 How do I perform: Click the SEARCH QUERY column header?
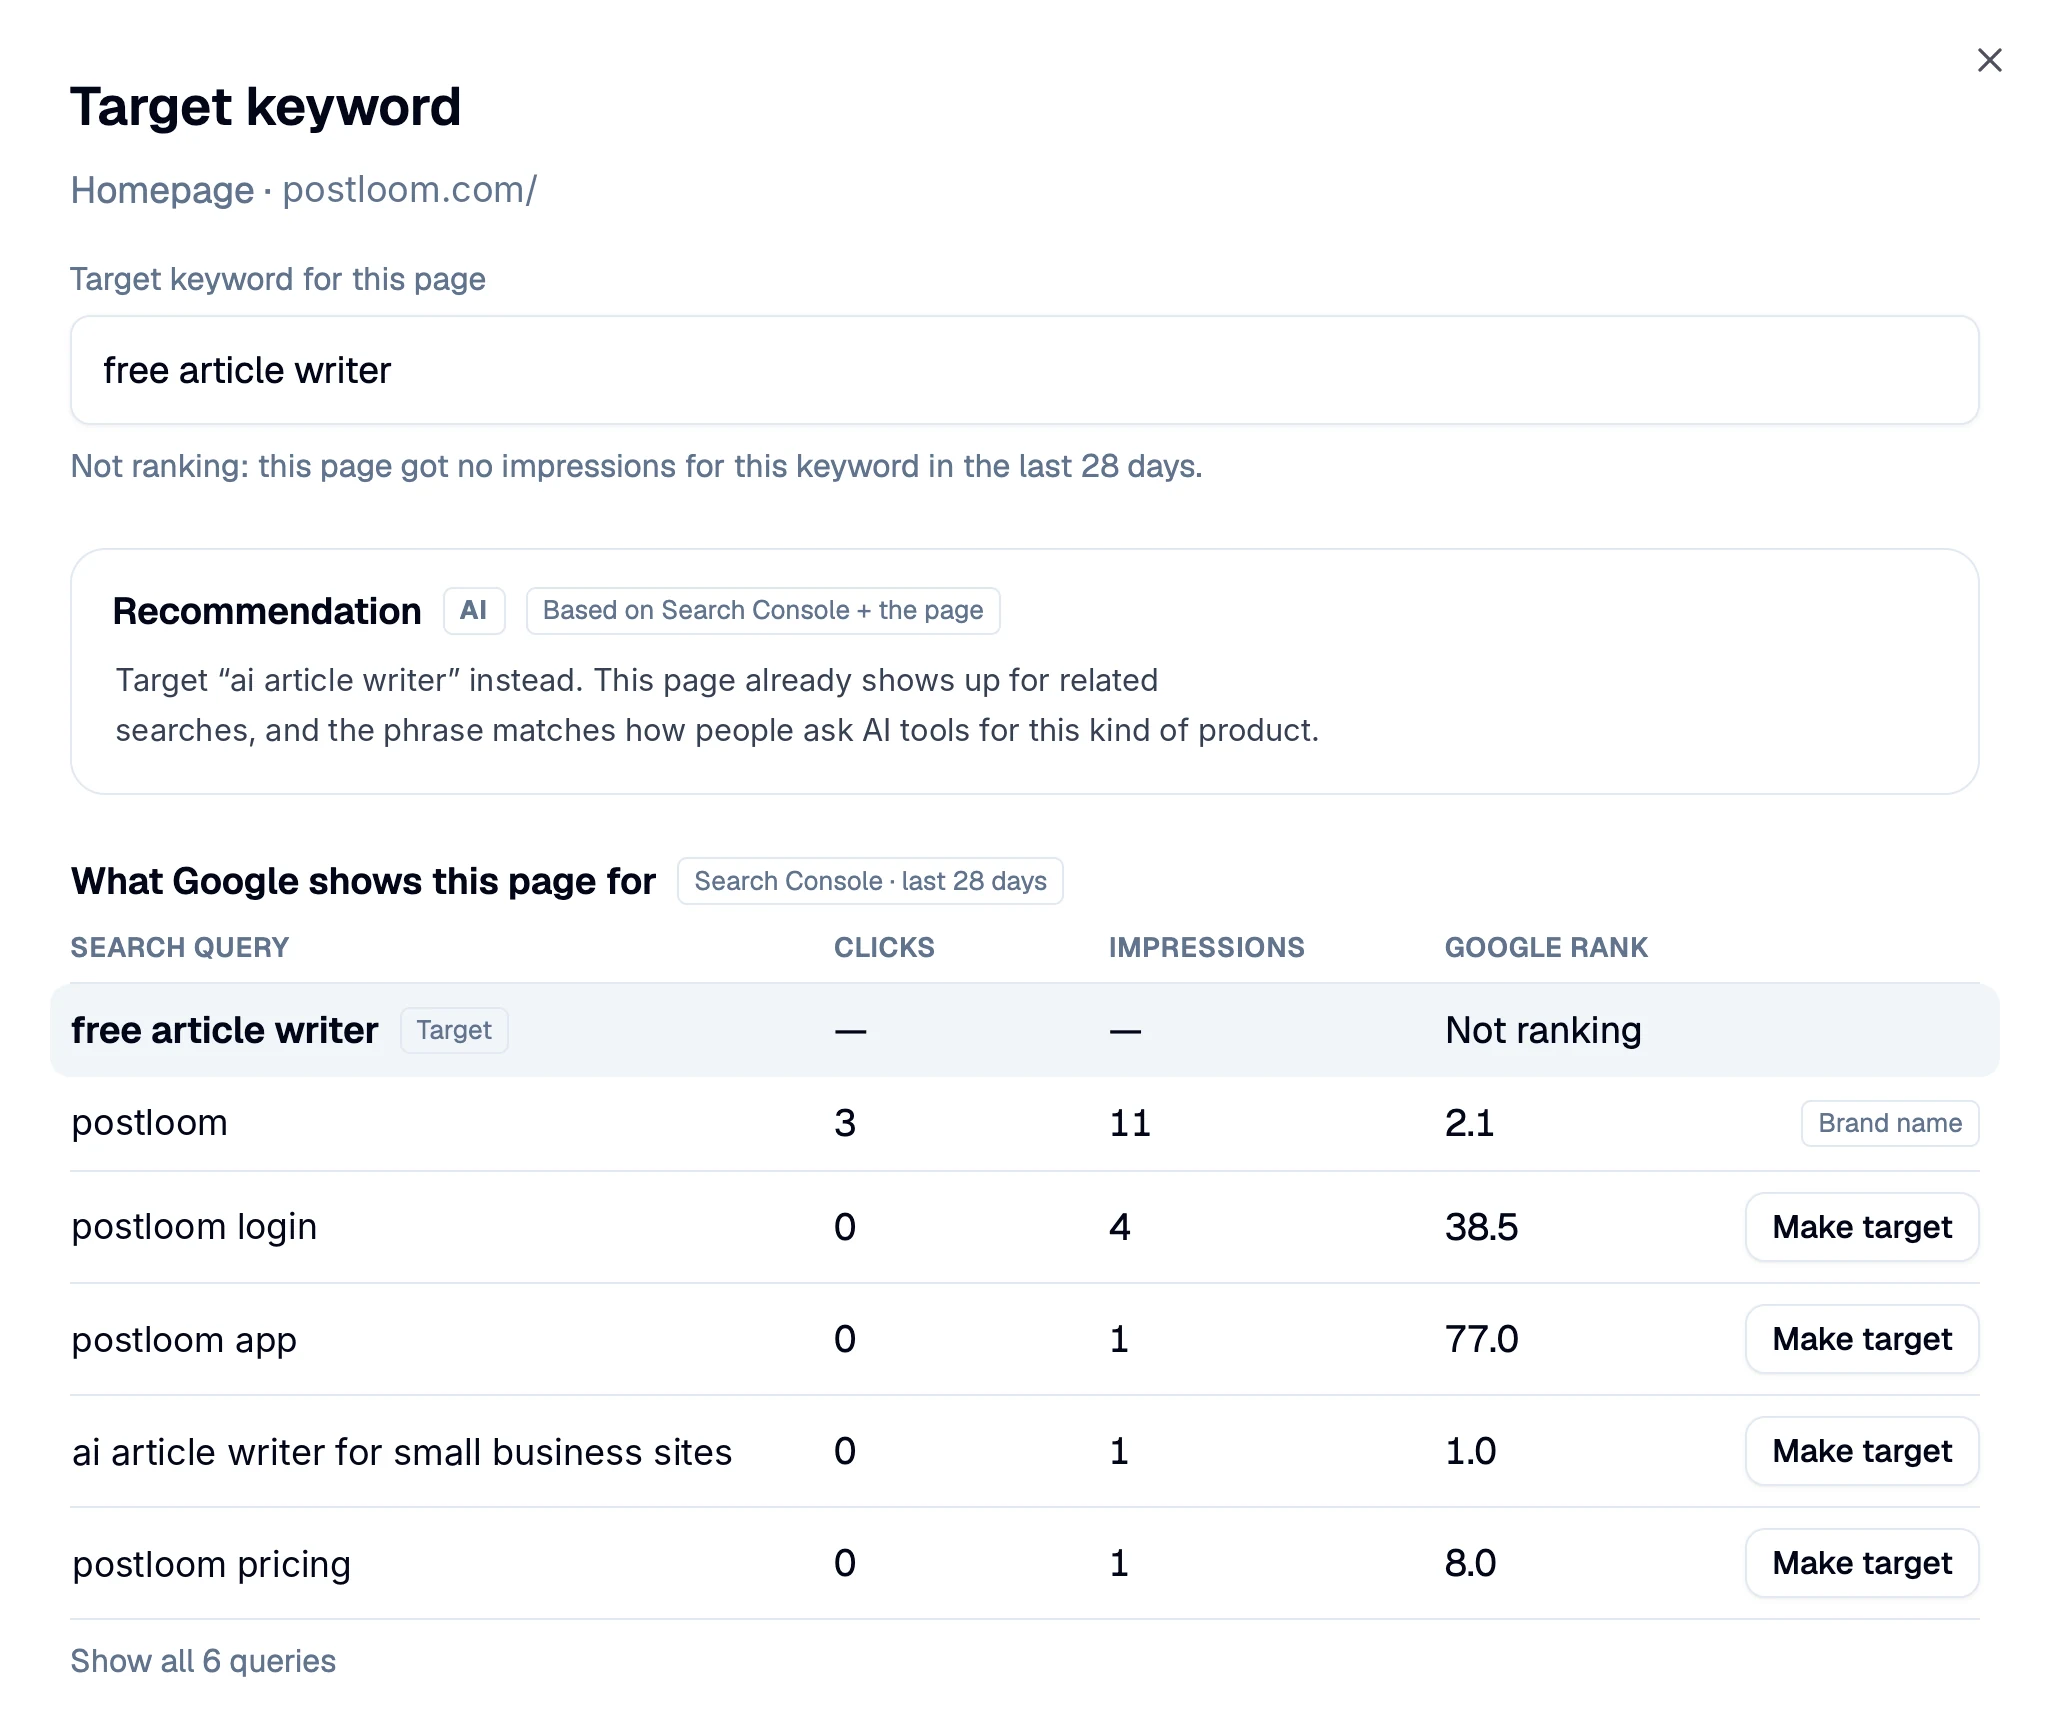pyautogui.click(x=180, y=947)
